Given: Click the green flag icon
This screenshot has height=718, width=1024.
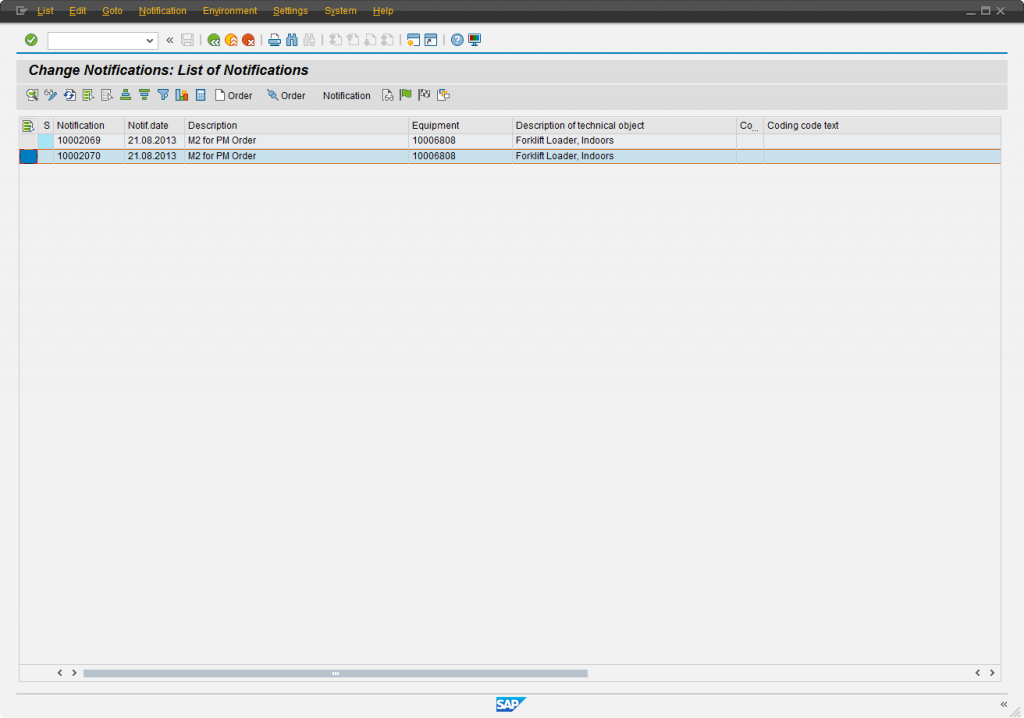Looking at the screenshot, I should 406,95.
